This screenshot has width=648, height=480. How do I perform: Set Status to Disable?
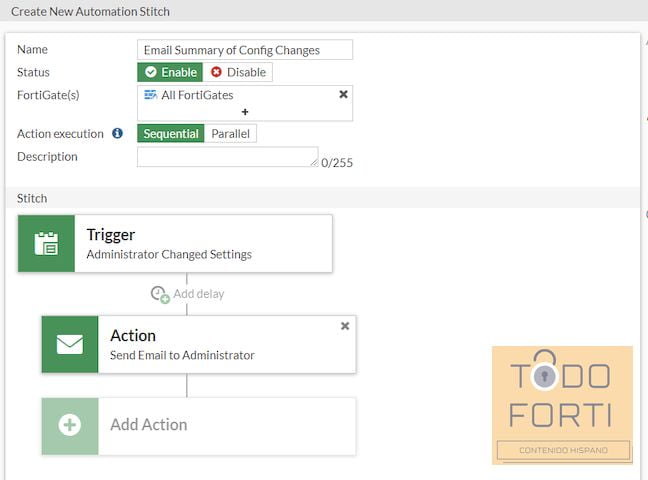(238, 72)
